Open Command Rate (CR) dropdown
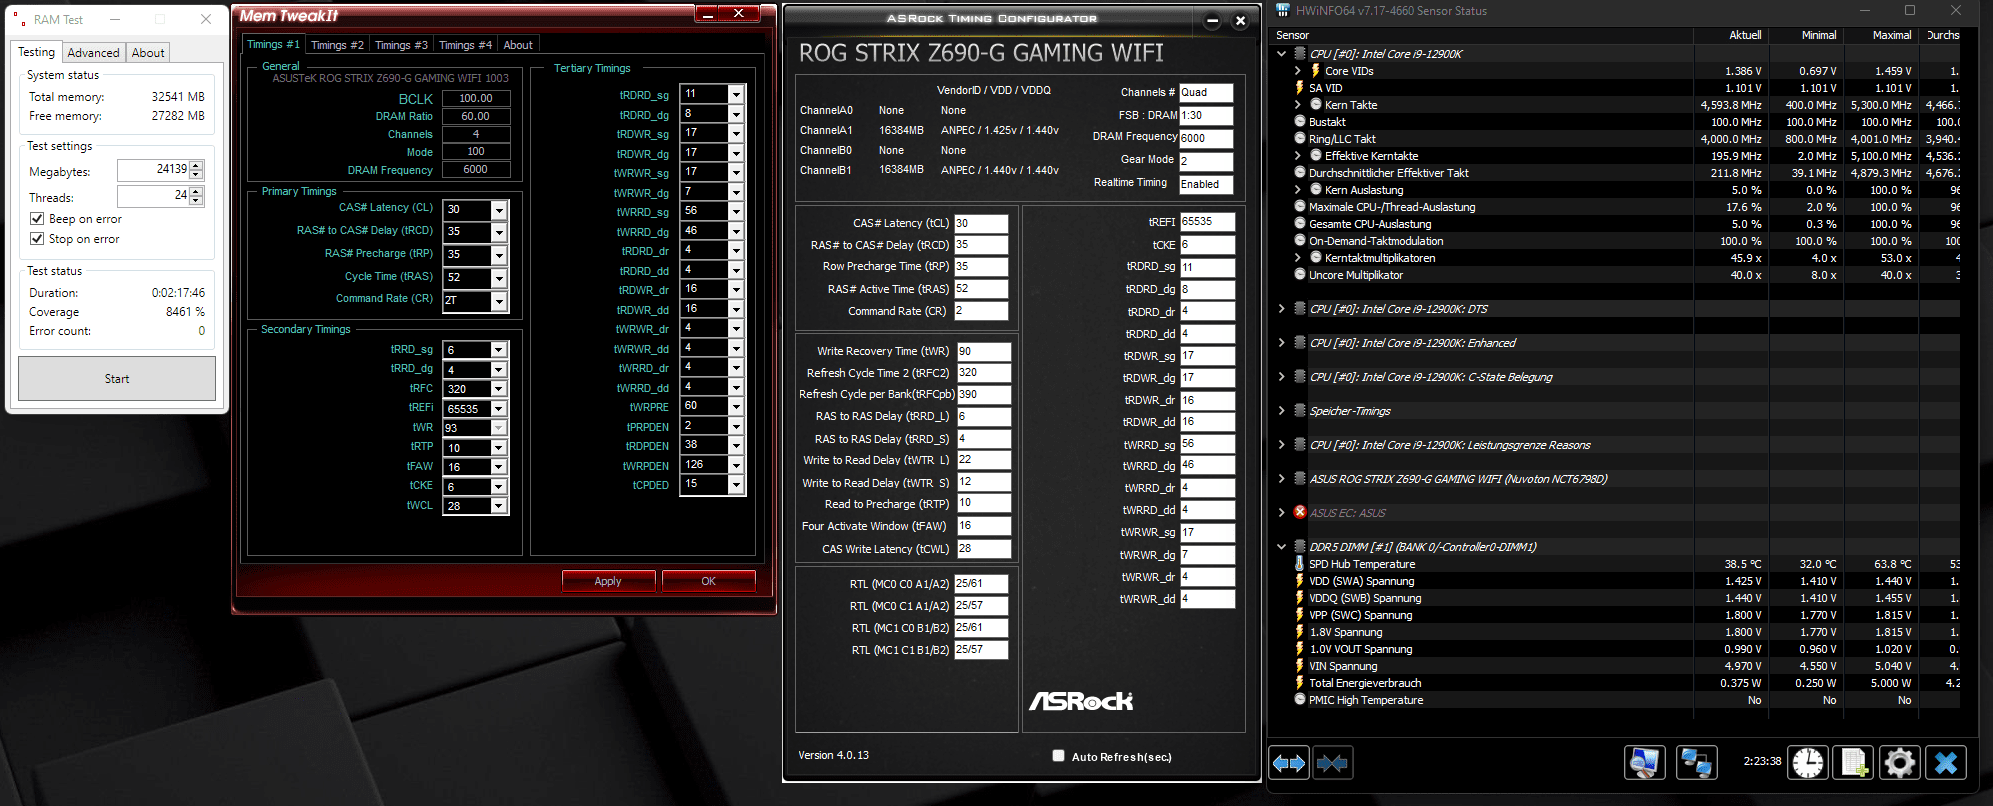The image size is (1993, 806). point(499,301)
